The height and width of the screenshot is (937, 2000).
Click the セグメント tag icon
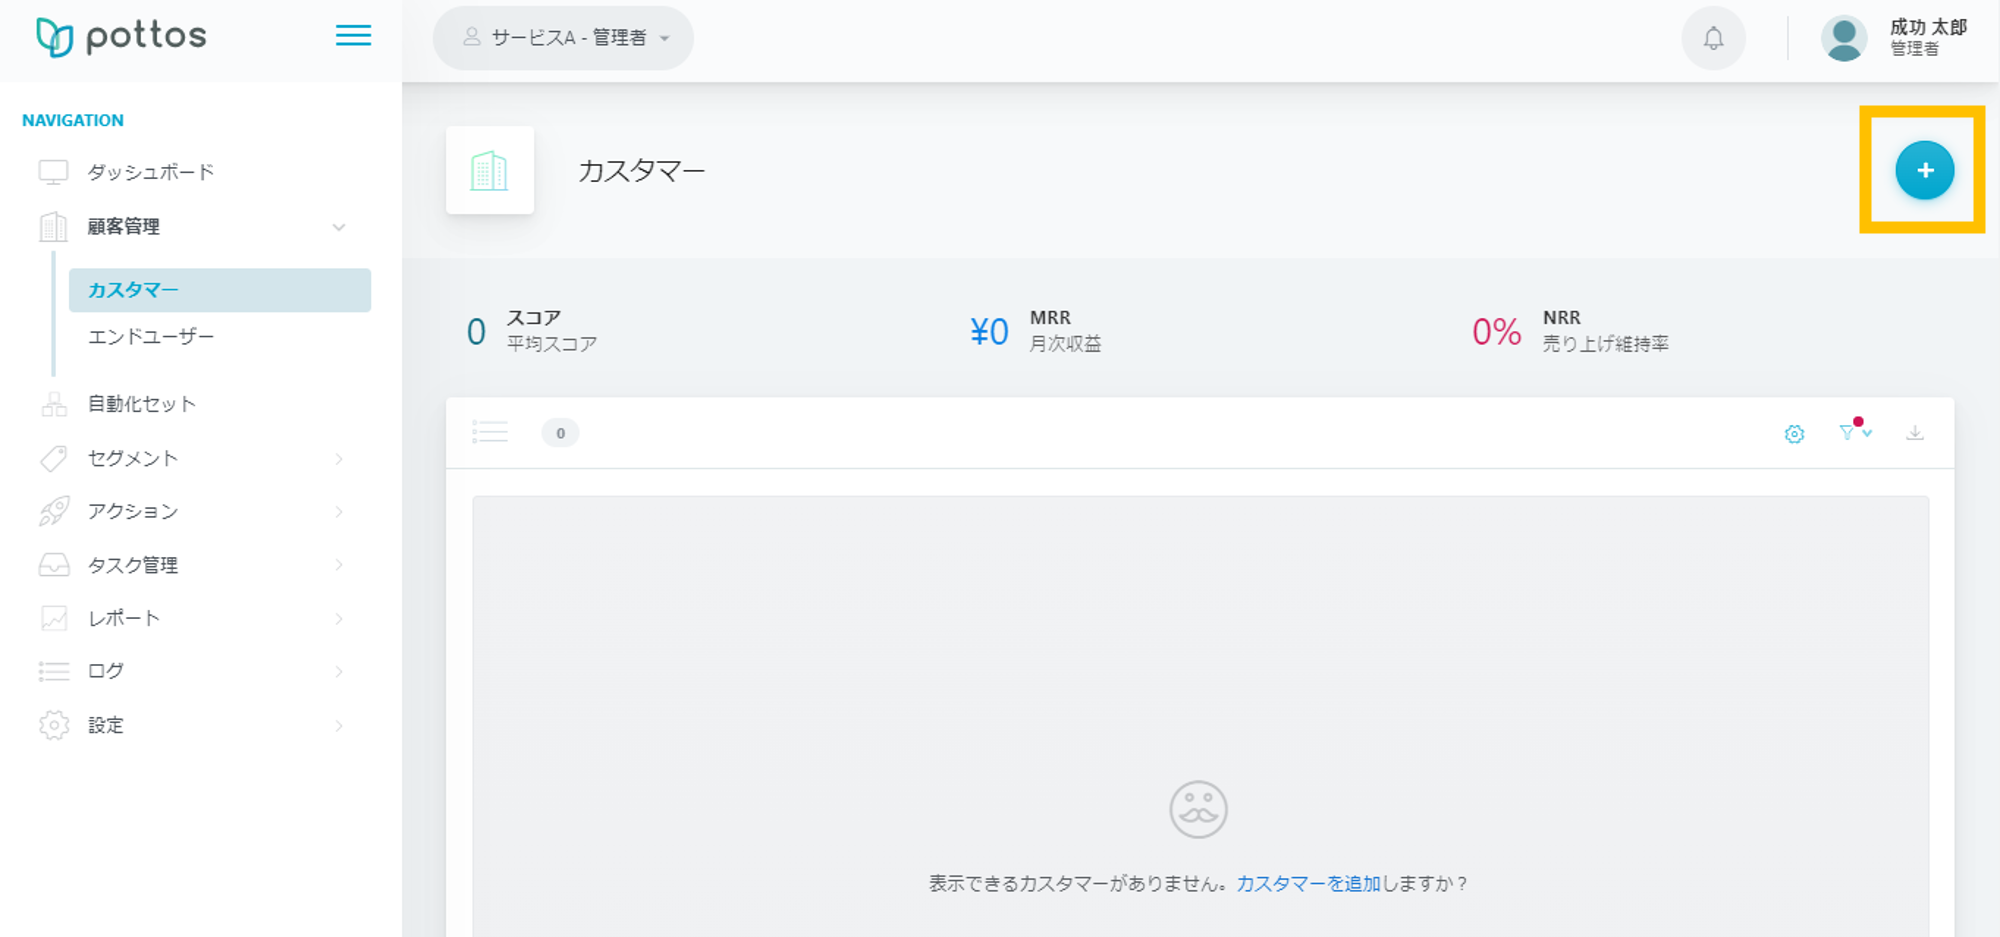pyautogui.click(x=54, y=458)
